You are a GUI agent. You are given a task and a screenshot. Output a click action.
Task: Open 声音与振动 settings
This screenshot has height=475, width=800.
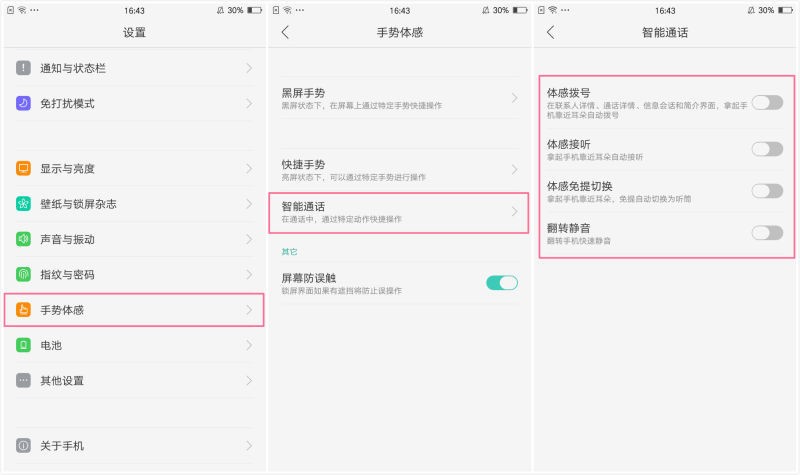pyautogui.click(x=134, y=239)
